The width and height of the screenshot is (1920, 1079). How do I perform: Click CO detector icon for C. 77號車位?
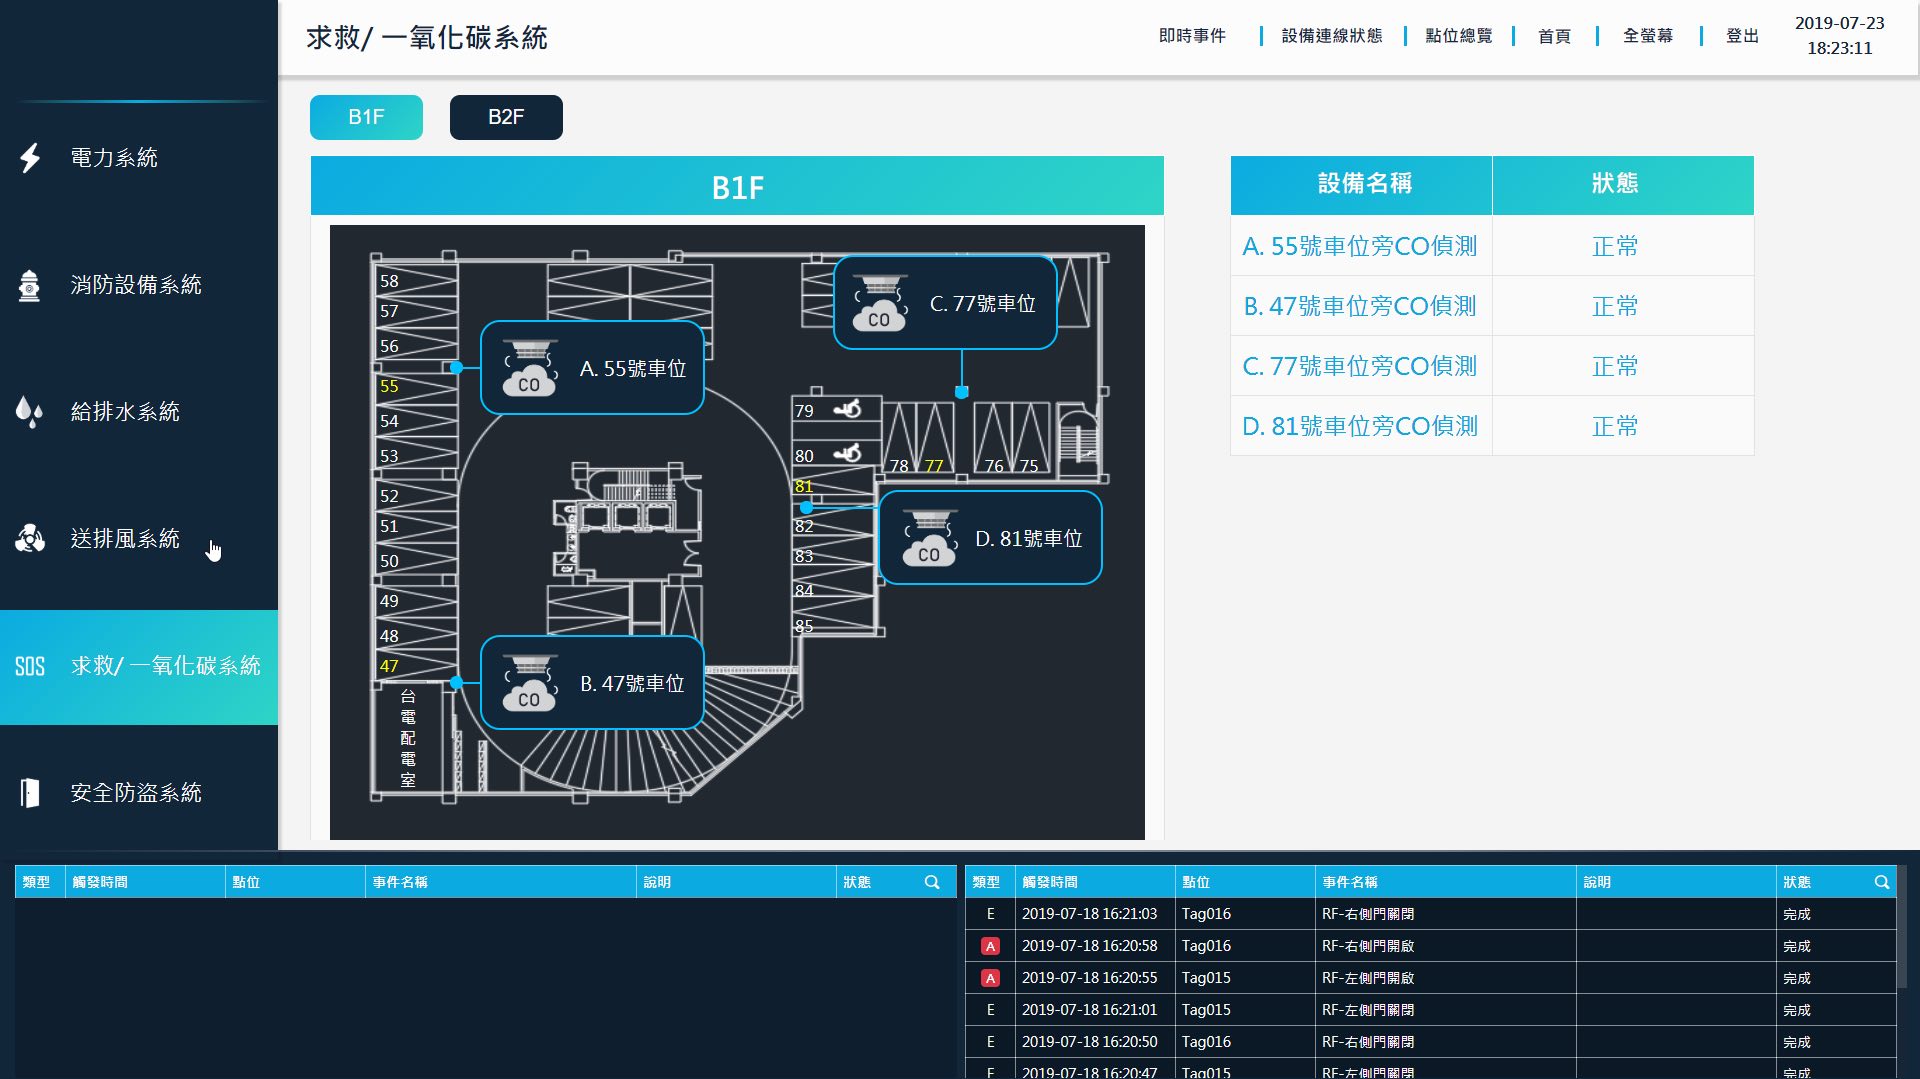[x=879, y=303]
